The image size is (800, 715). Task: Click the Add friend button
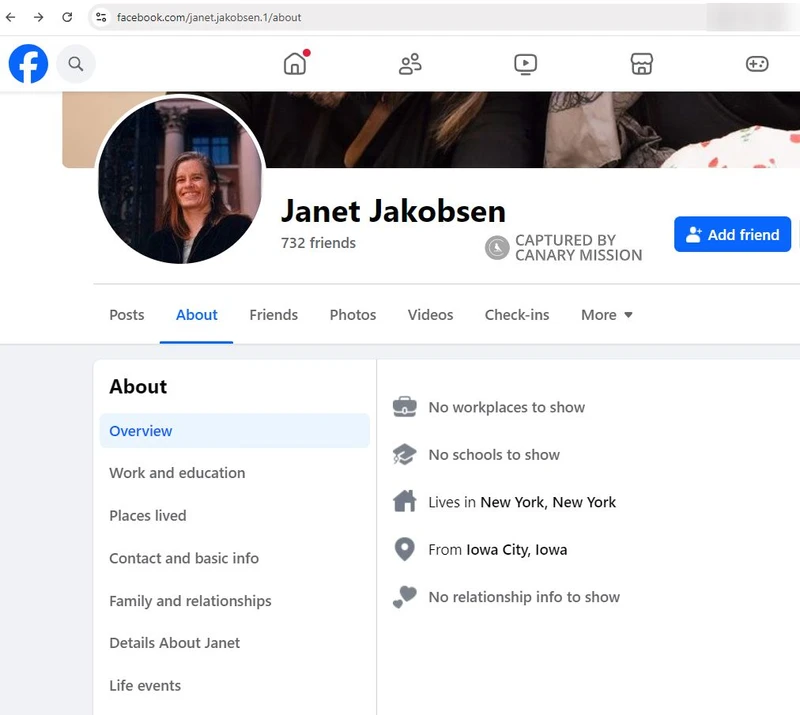click(732, 234)
